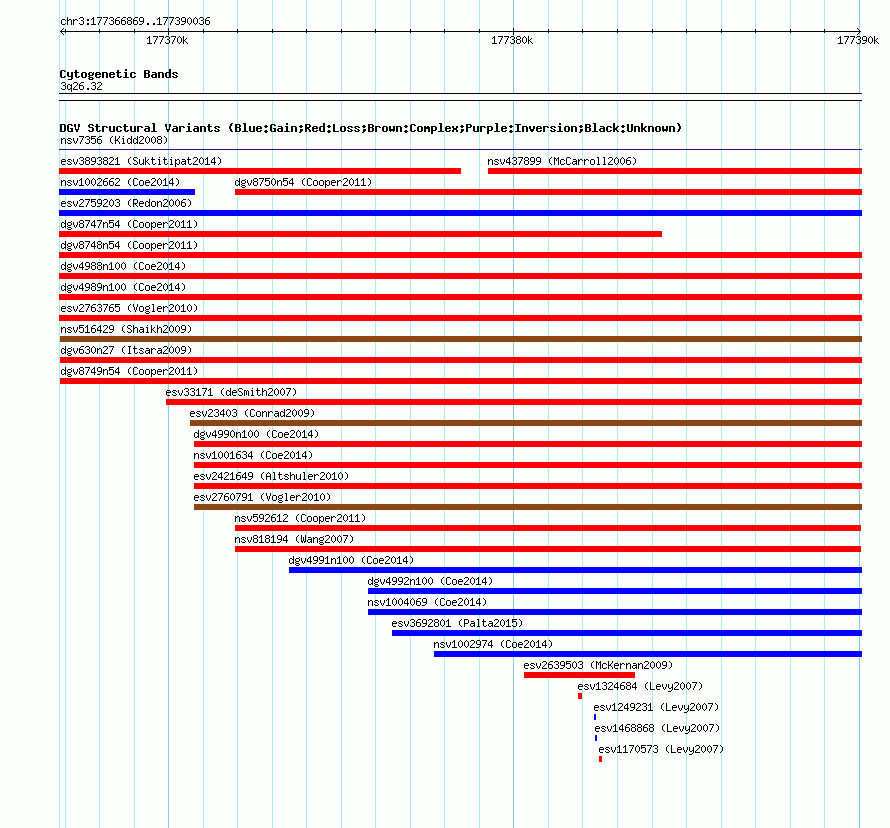Click the blue bar under dgv4991n100
Screen dimensions: 890x828
(576, 570)
